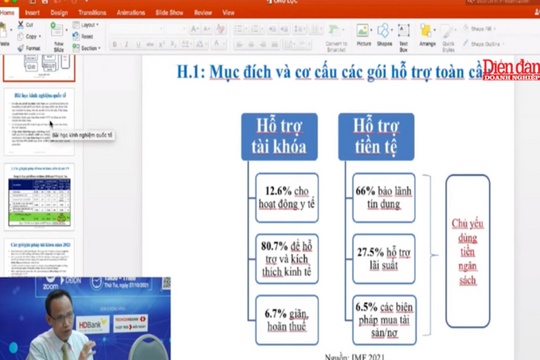Viewport: 540px width, 360px height.
Task: Open the Slide Show tab
Action: point(169,13)
